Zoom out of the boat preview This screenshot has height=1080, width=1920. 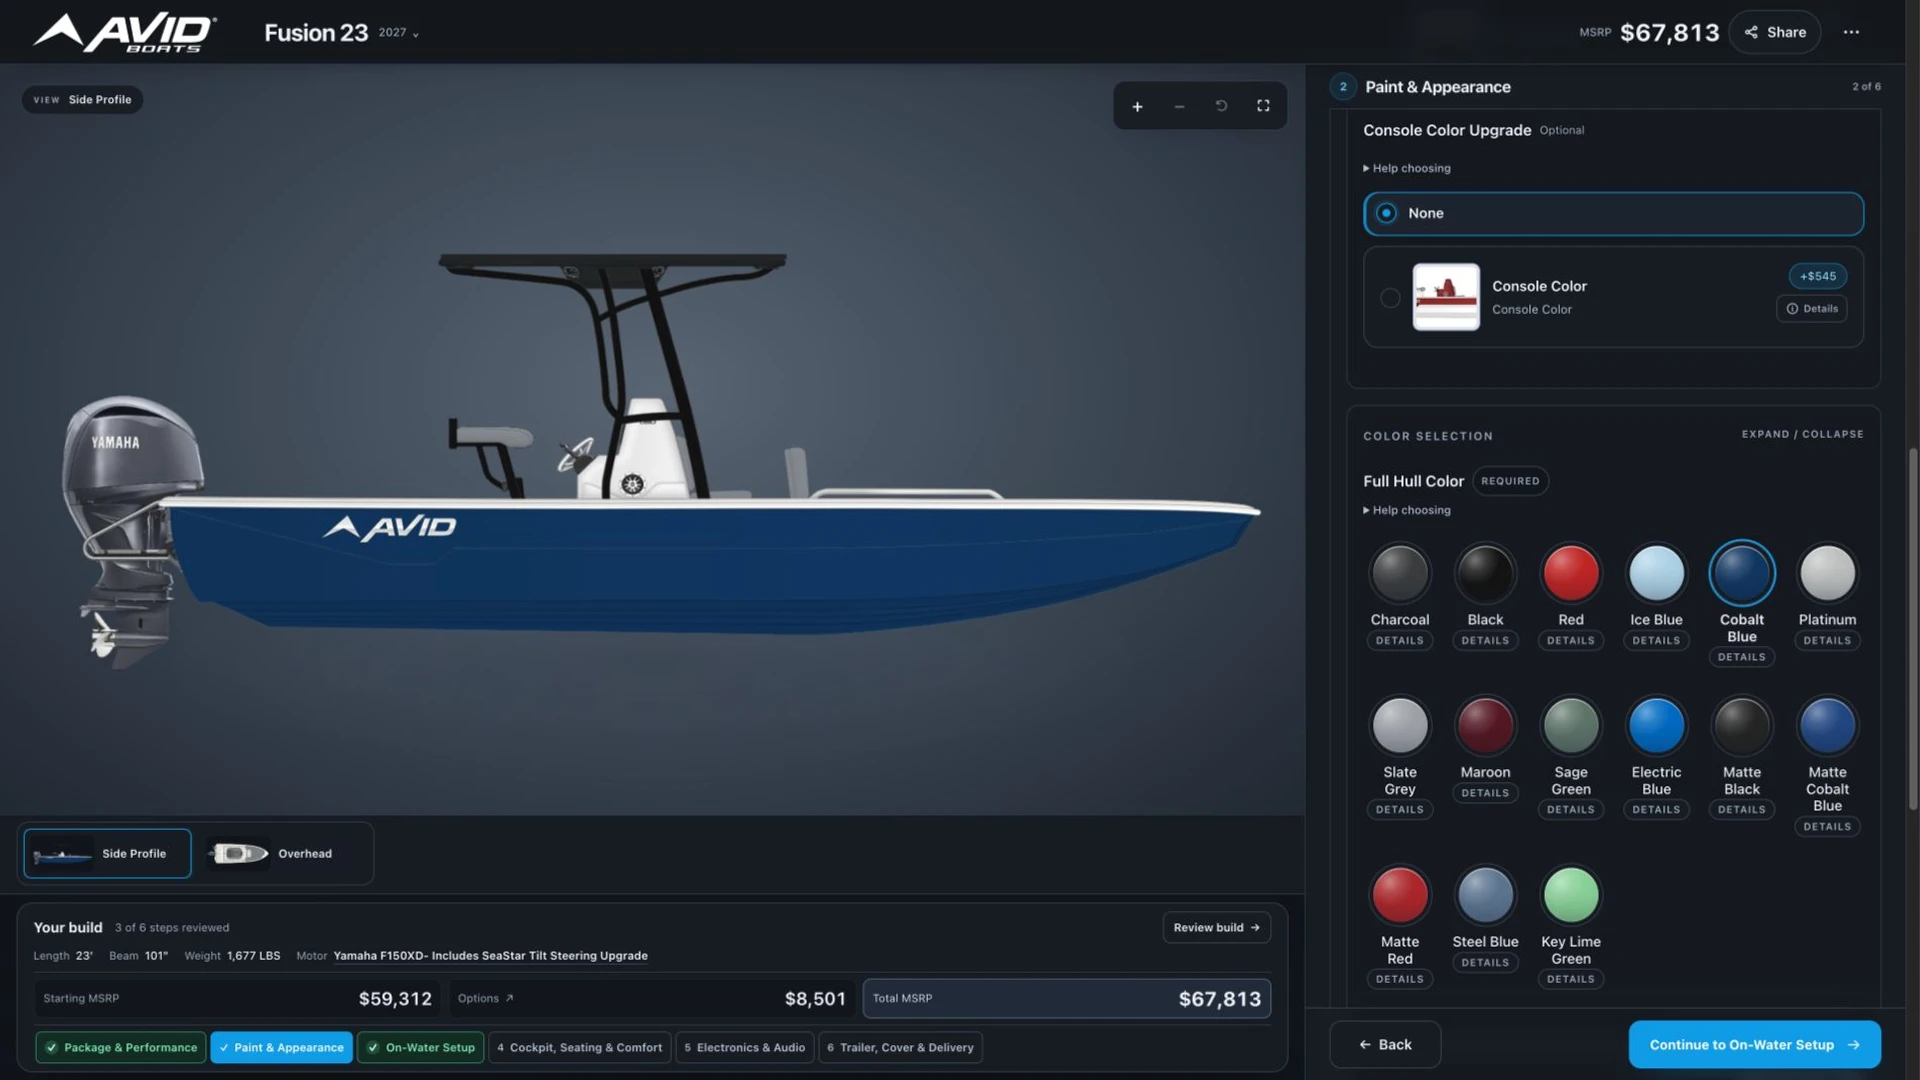pos(1179,106)
